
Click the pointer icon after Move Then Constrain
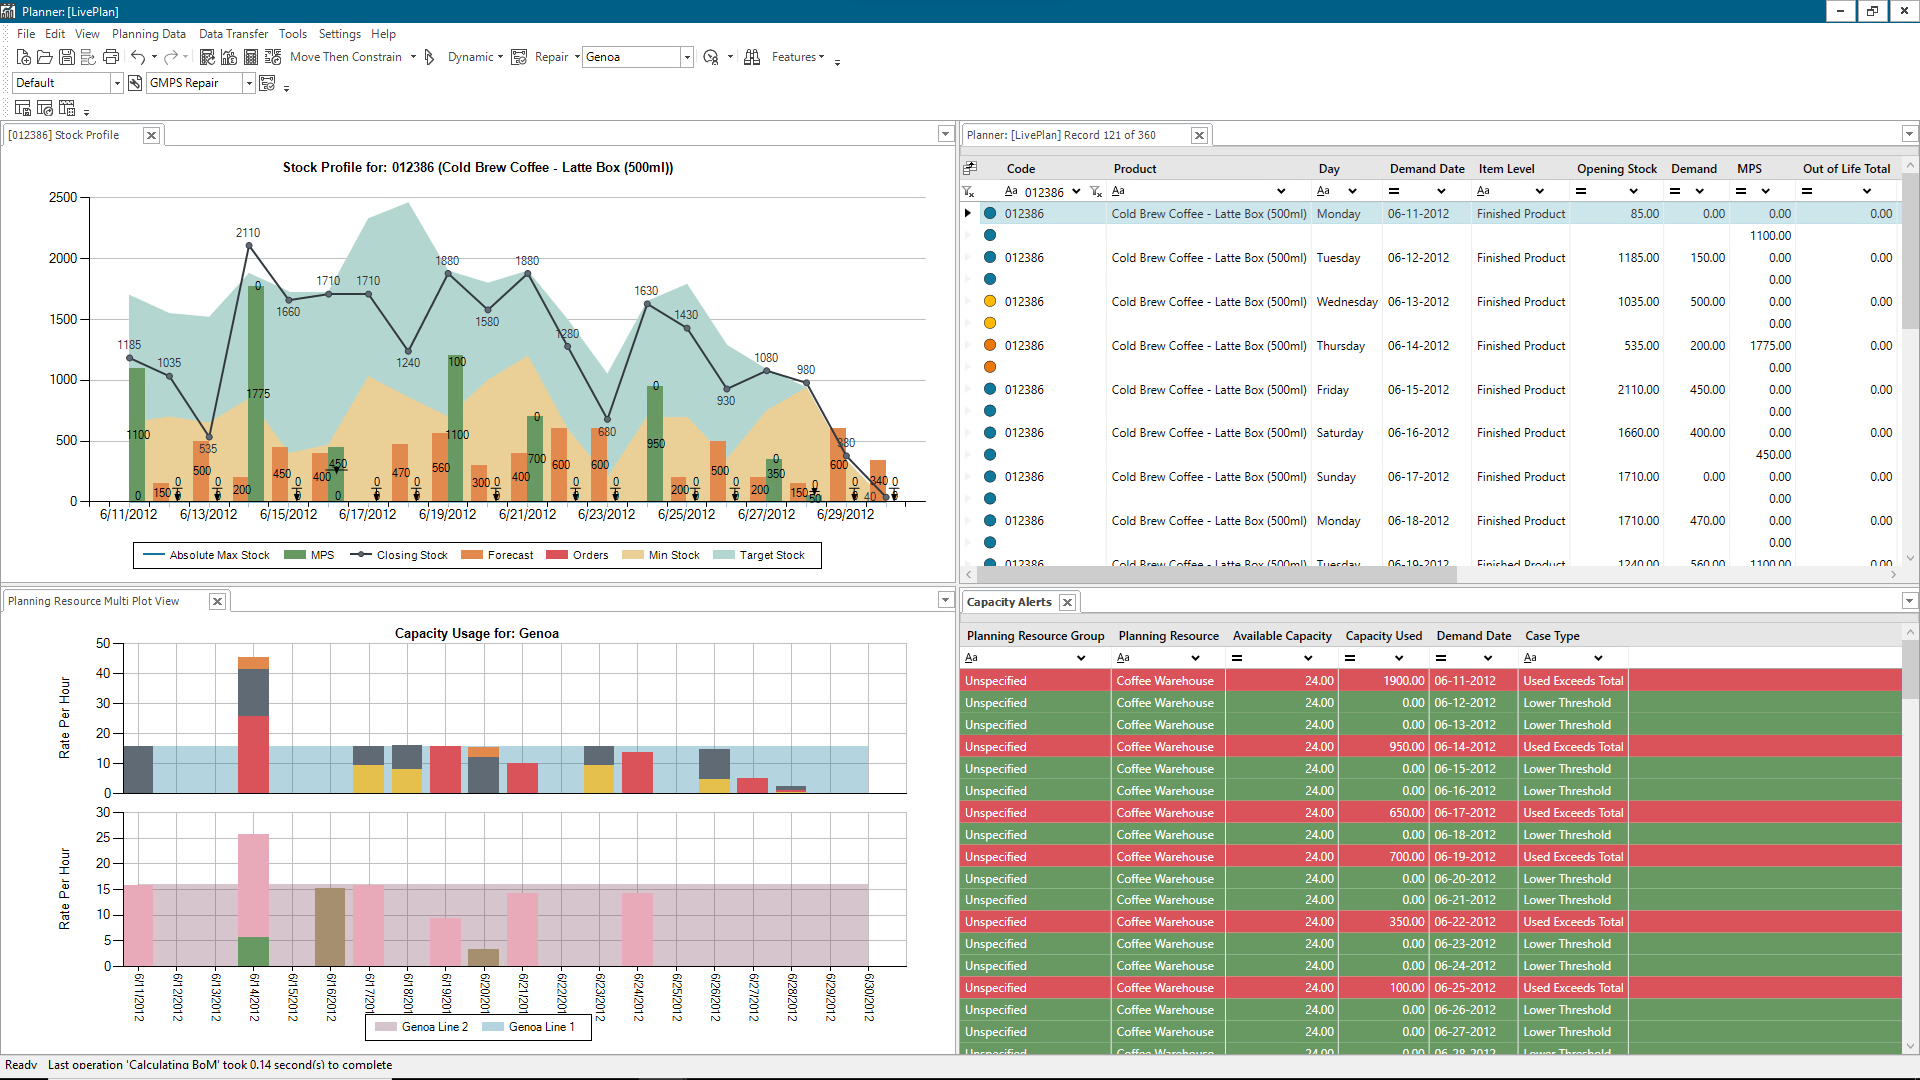[x=429, y=57]
